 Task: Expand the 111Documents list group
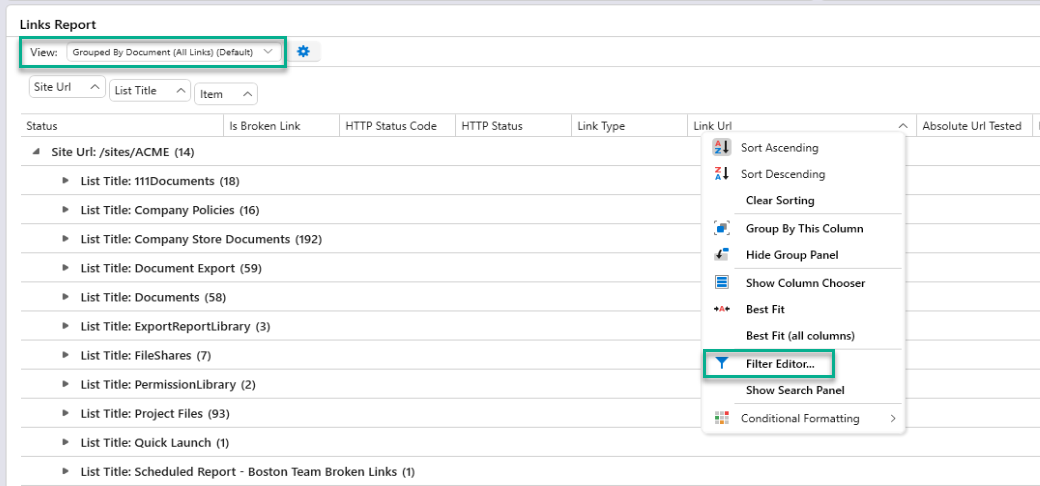(66, 180)
